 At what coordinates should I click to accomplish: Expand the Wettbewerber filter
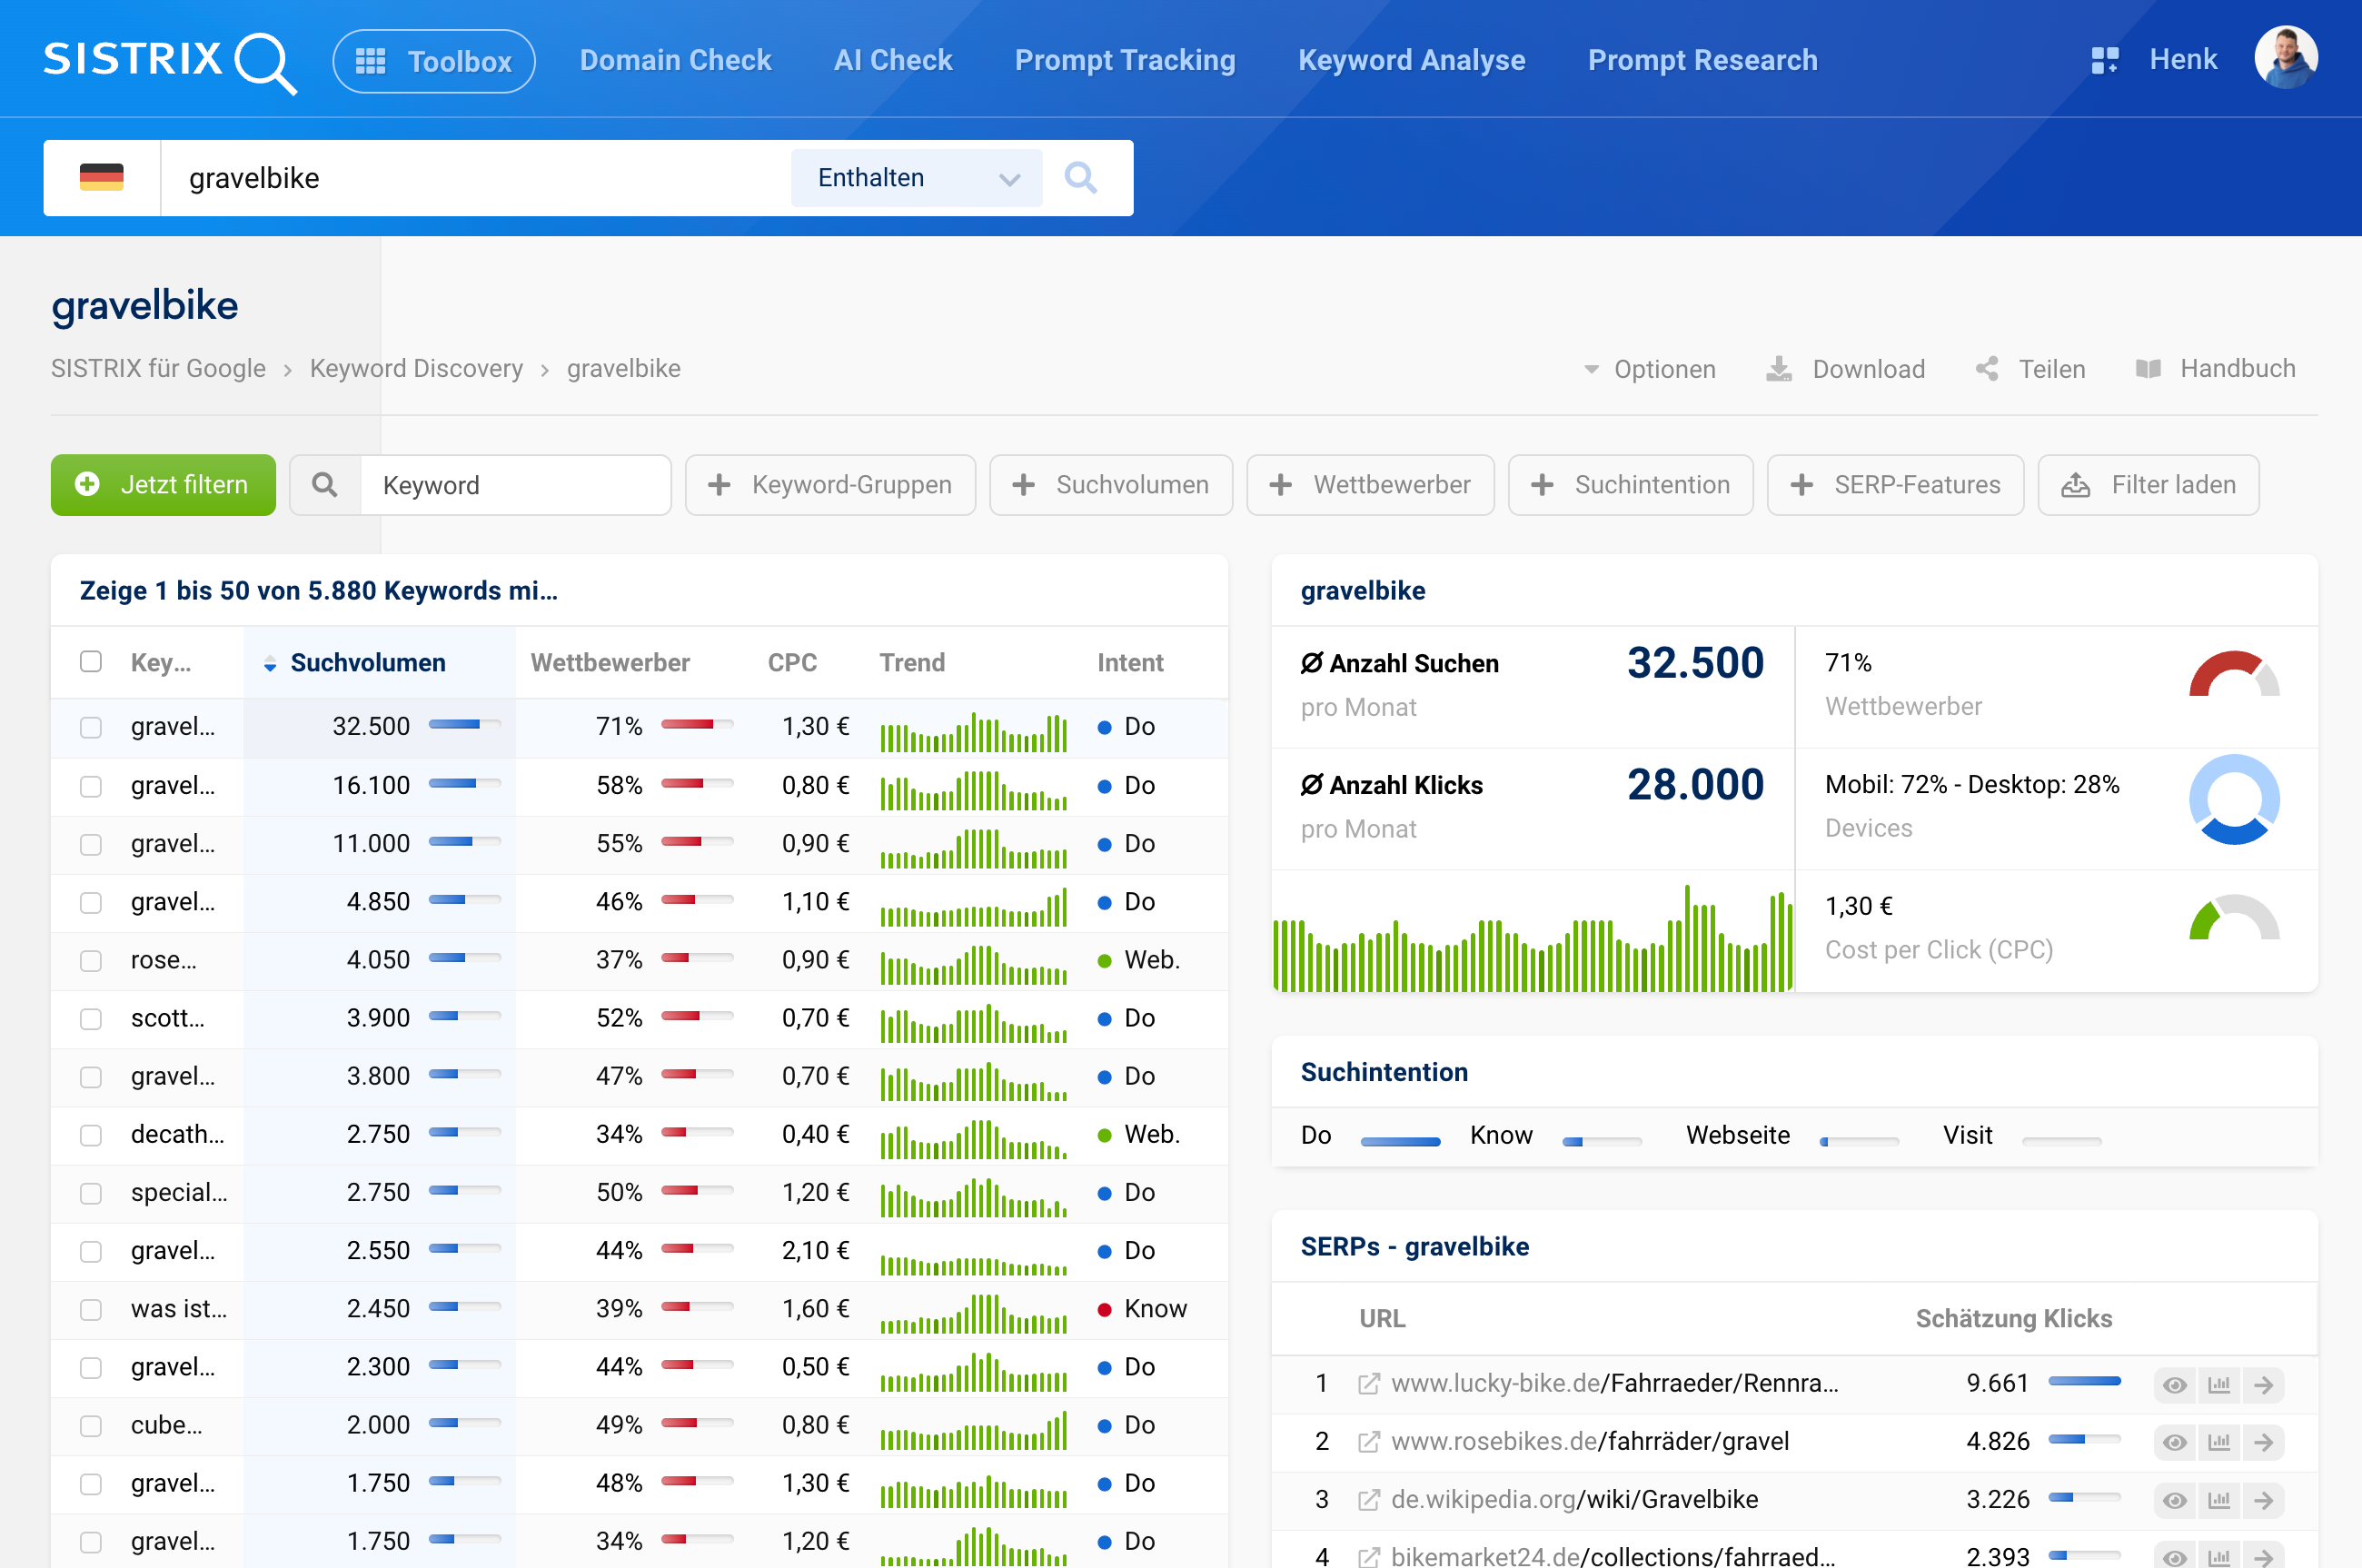pyautogui.click(x=1370, y=485)
